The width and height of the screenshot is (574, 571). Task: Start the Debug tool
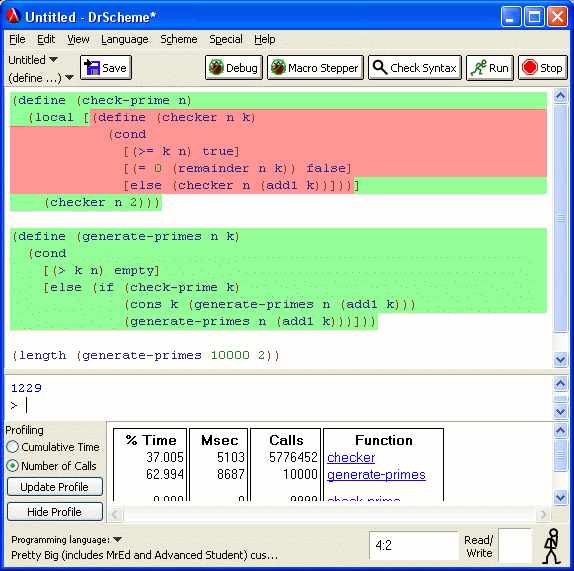234,68
